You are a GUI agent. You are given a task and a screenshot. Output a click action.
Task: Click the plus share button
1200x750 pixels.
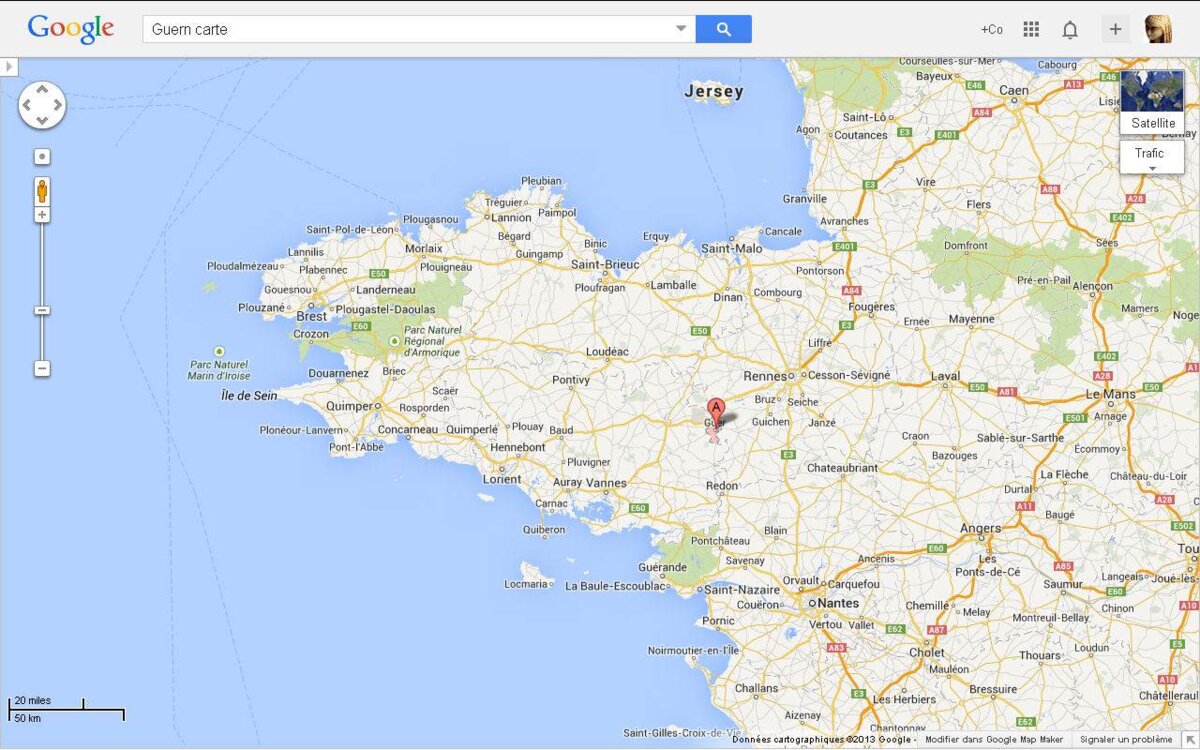pos(1115,29)
